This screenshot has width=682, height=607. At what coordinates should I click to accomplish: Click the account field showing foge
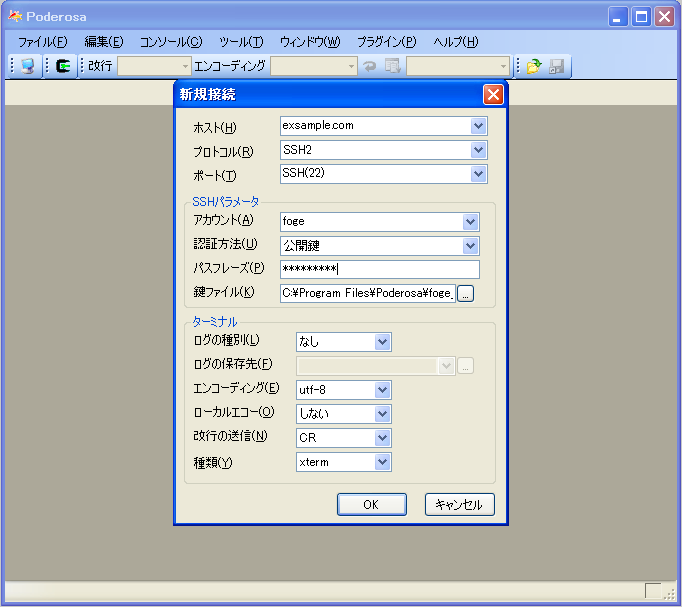coord(372,222)
